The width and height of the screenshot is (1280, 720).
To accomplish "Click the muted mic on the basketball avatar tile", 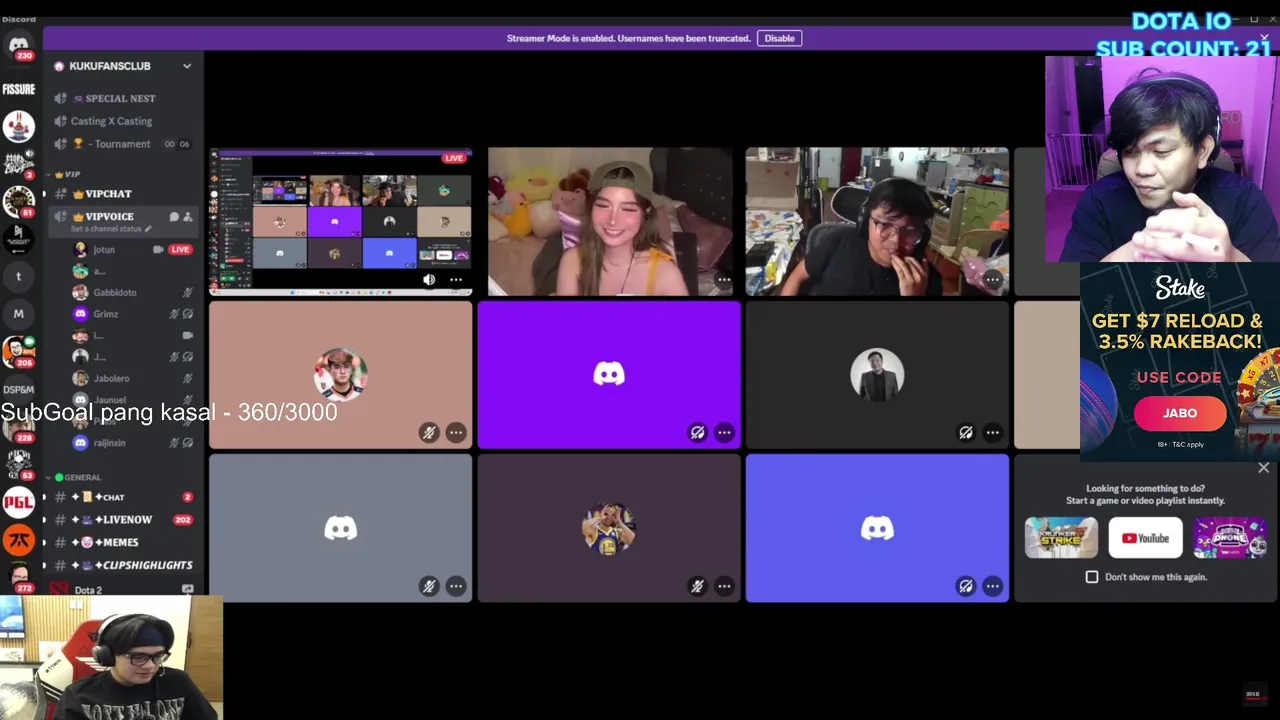I will click(697, 586).
